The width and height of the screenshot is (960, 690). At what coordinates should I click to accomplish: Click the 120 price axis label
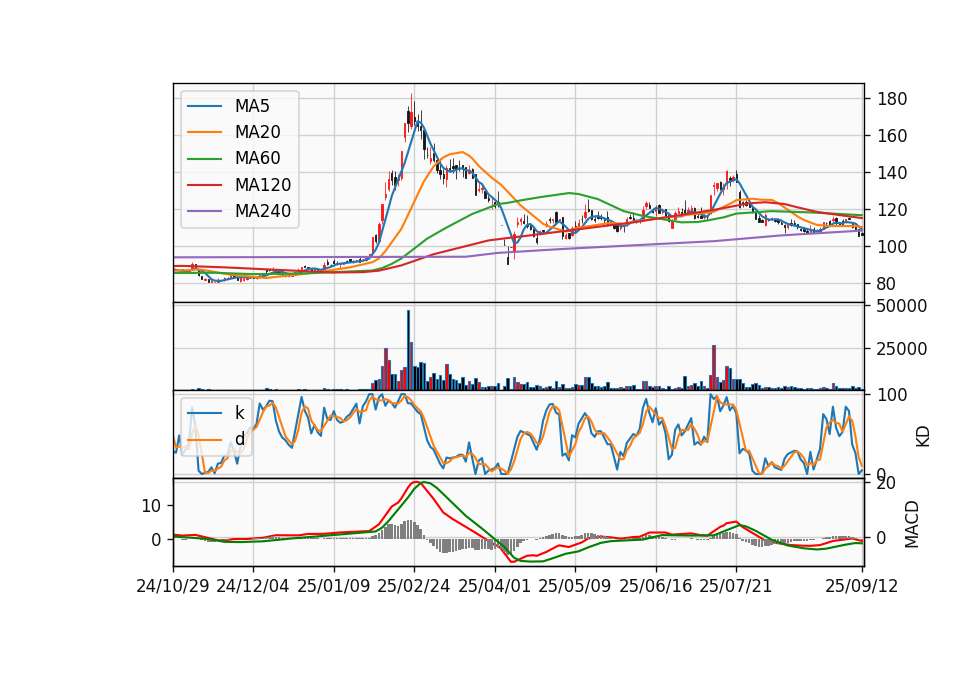(x=892, y=210)
